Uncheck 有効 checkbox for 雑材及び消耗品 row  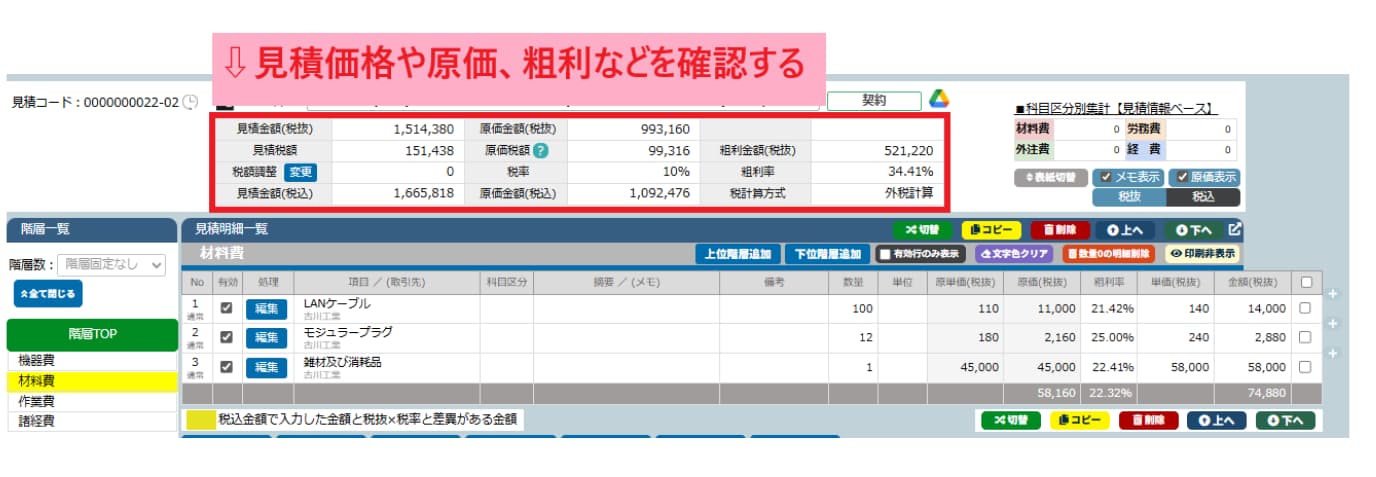(x=226, y=367)
